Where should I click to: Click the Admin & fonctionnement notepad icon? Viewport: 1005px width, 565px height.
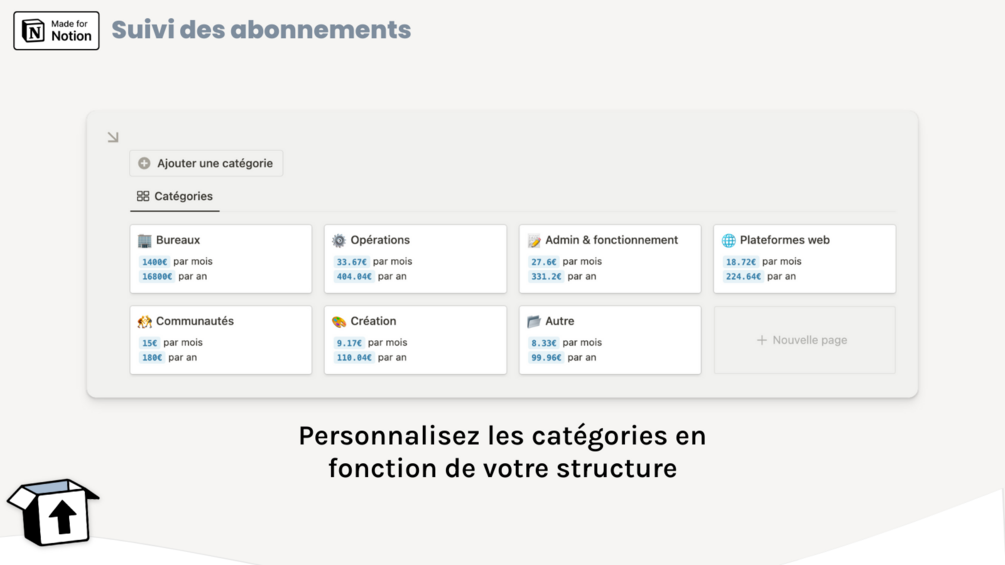click(534, 241)
